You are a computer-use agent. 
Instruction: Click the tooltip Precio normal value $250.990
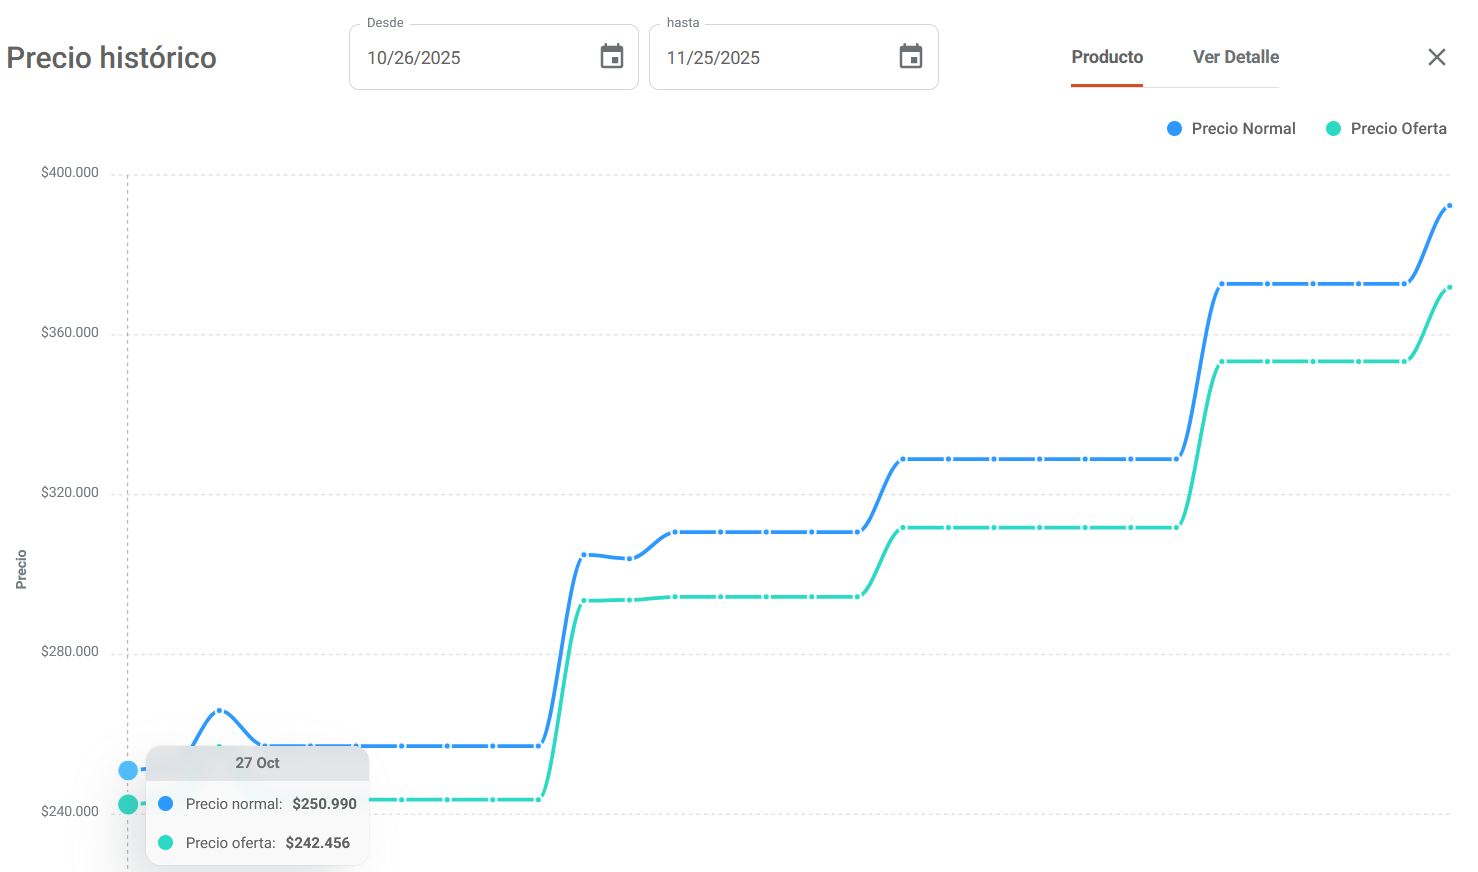[324, 804]
